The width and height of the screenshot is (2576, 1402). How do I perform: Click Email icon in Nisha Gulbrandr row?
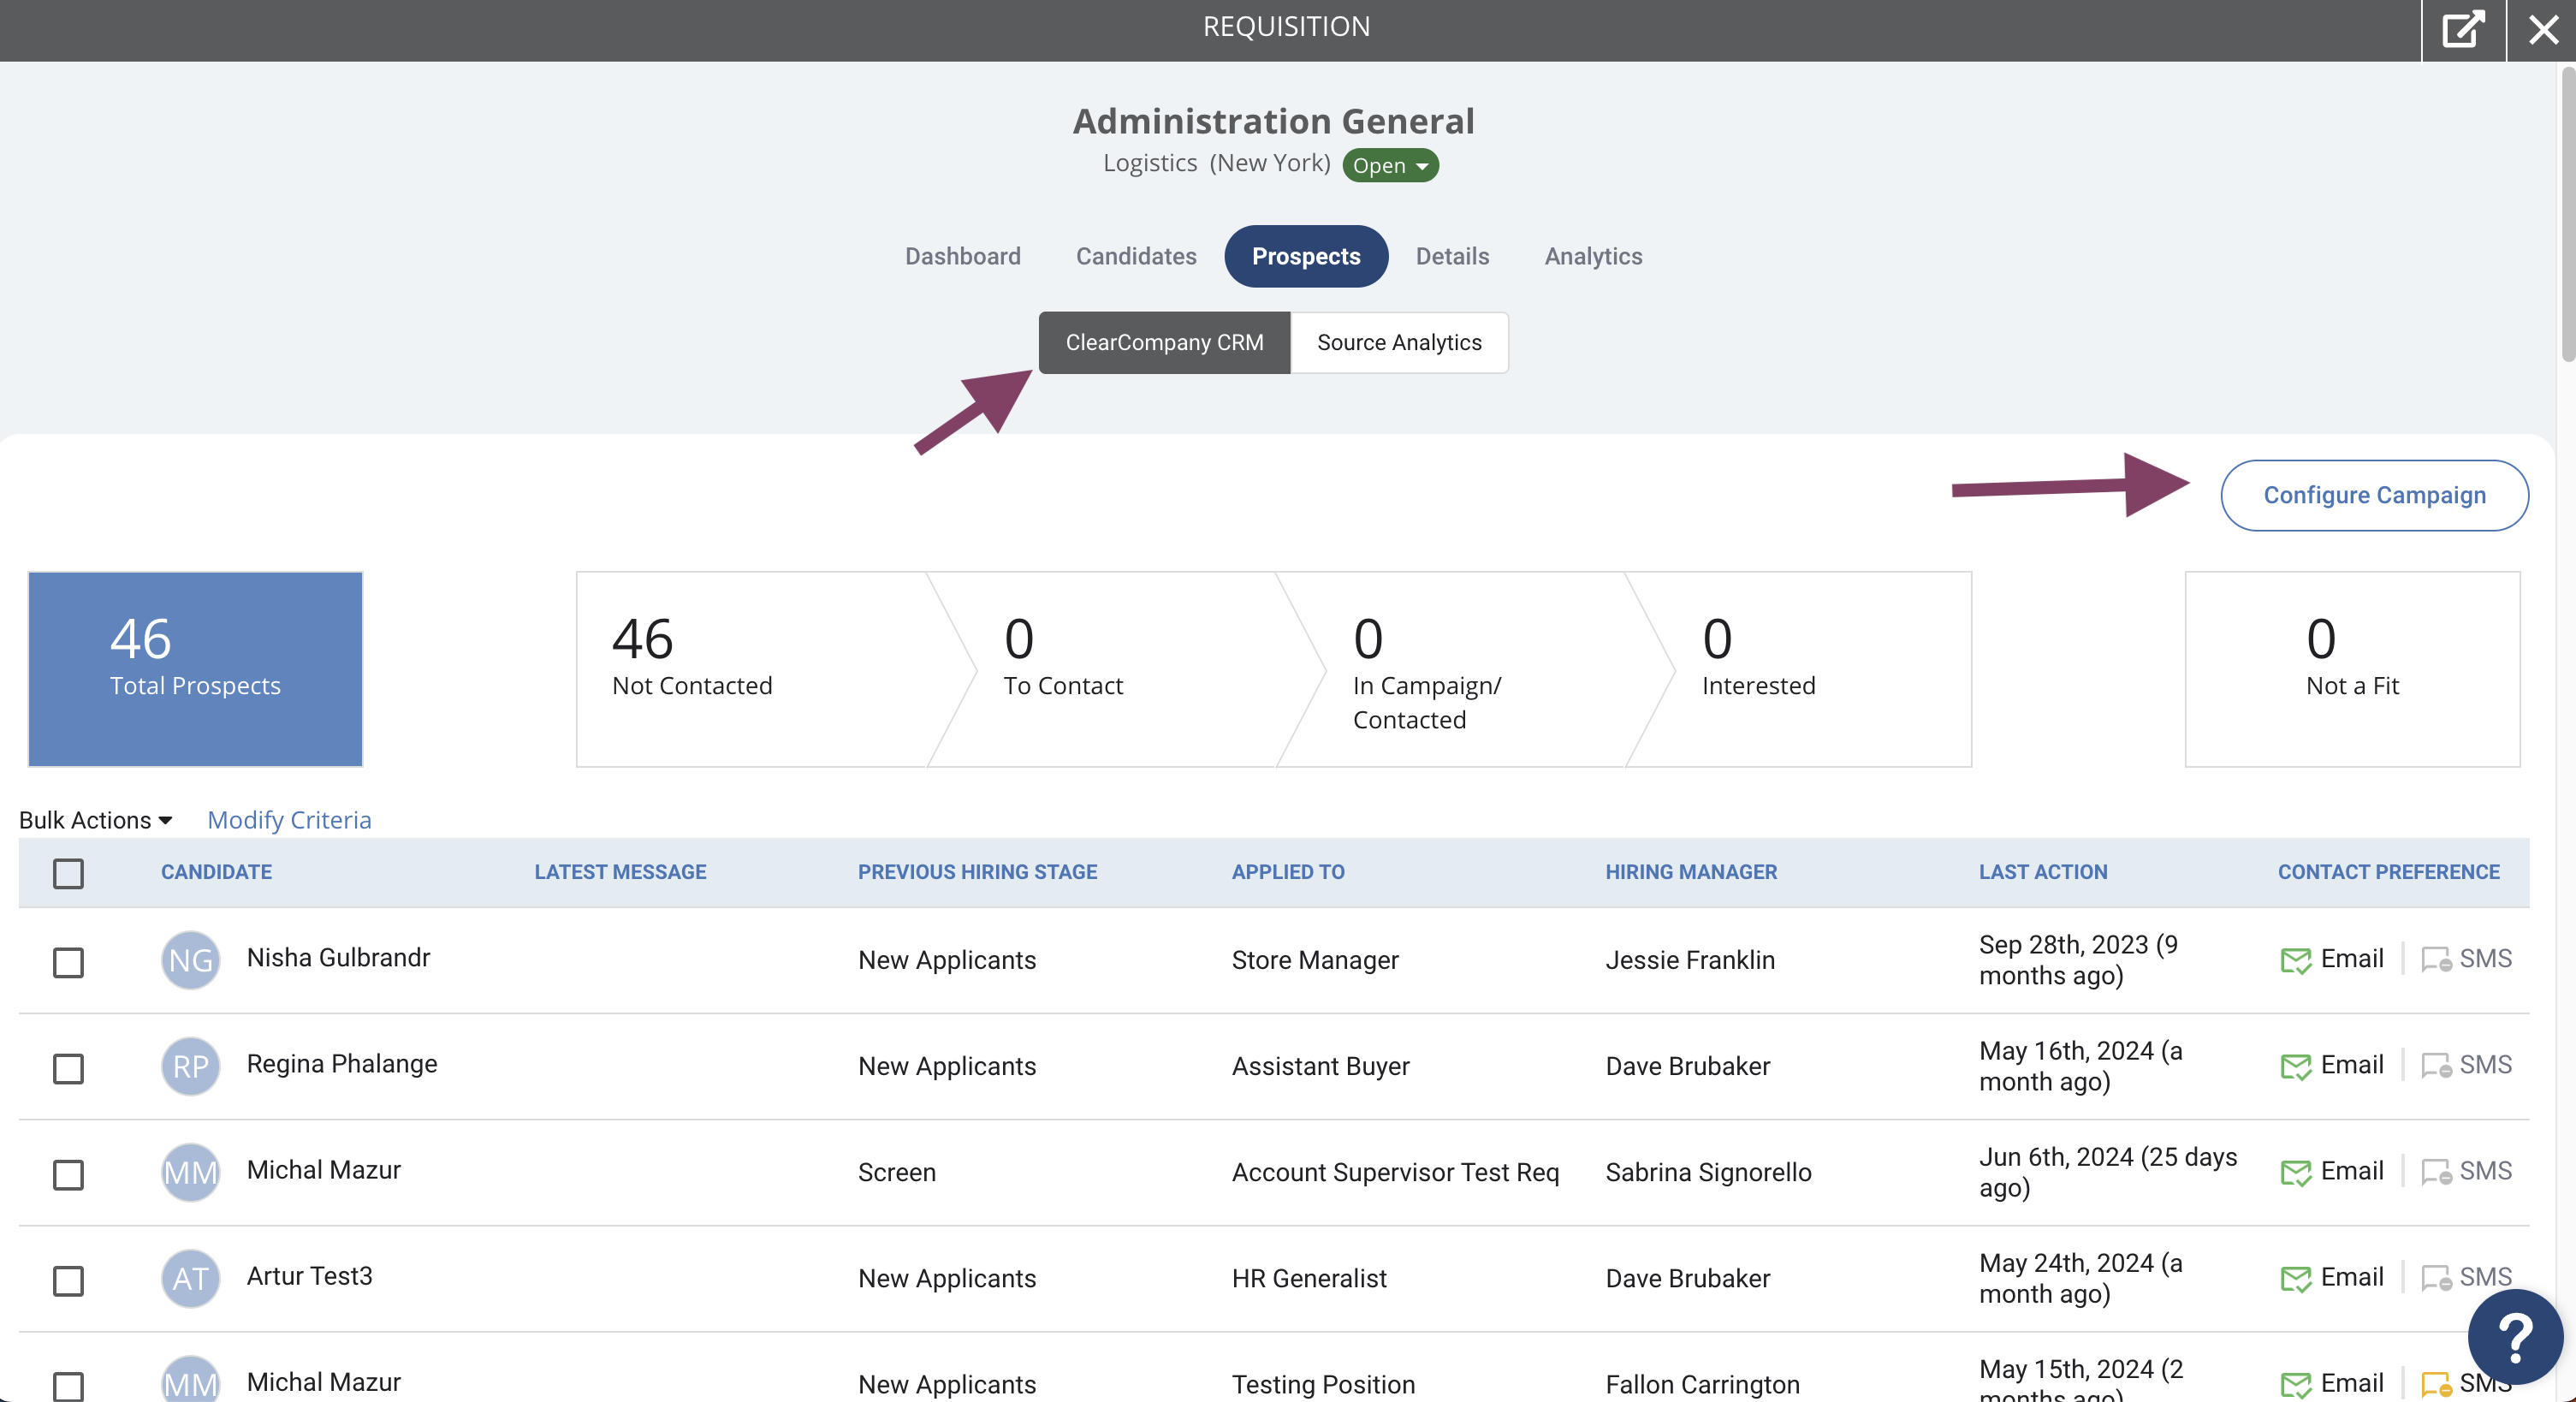click(2296, 960)
